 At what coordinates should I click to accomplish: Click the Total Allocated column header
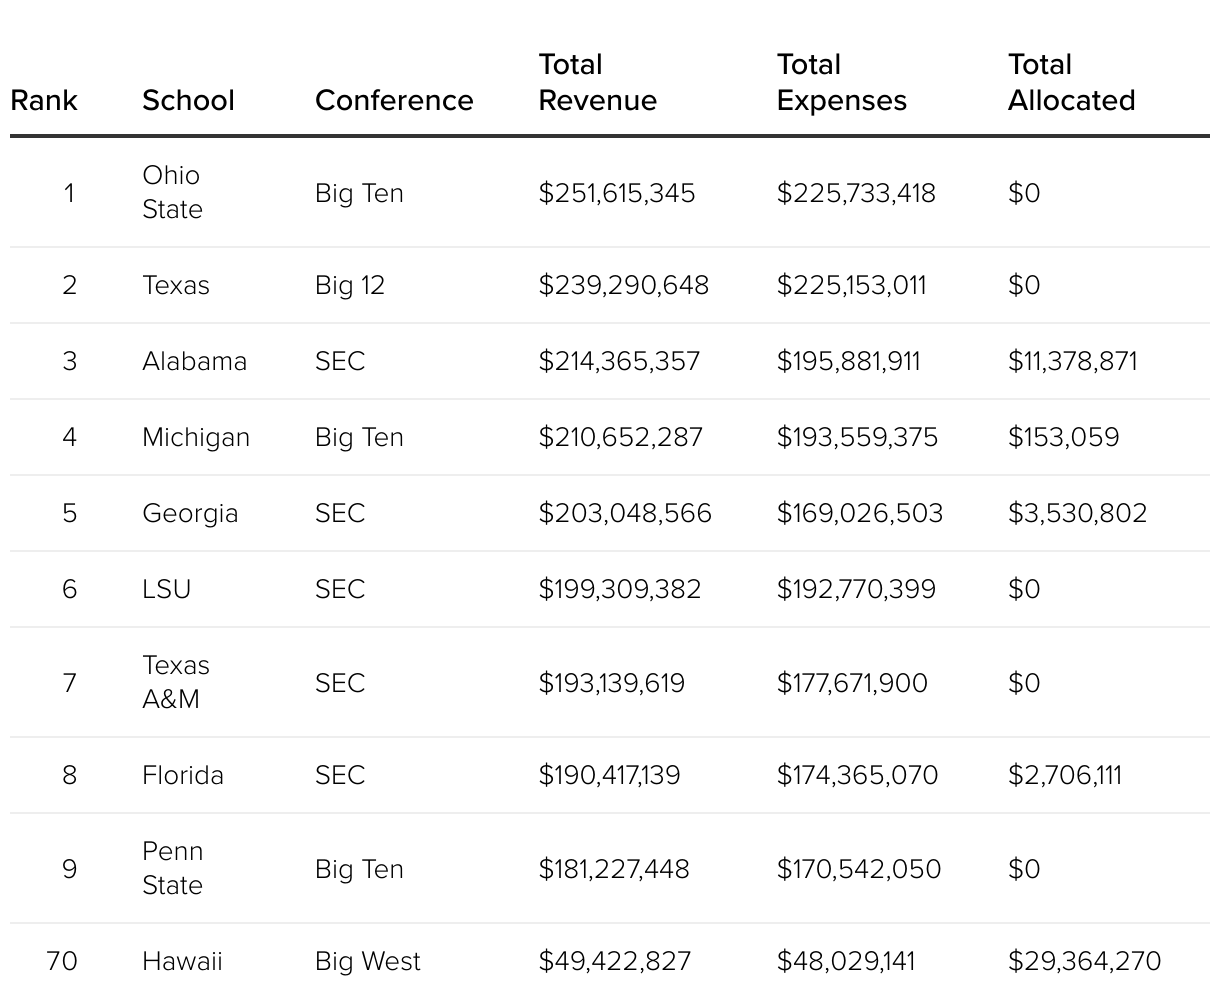1071,83
